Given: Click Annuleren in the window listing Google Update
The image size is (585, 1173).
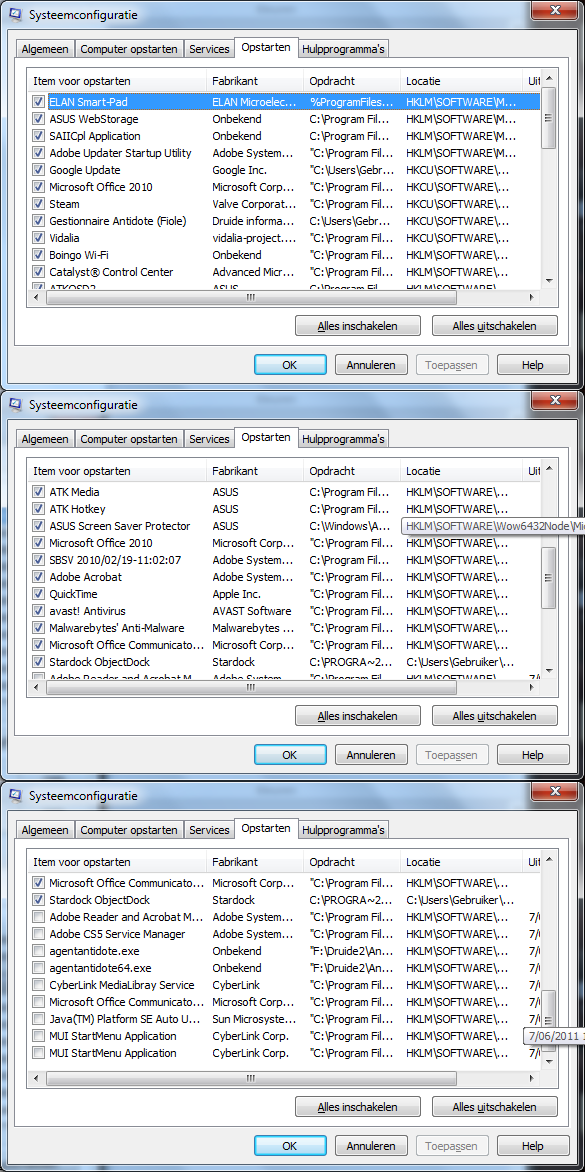Looking at the screenshot, I should [371, 365].
